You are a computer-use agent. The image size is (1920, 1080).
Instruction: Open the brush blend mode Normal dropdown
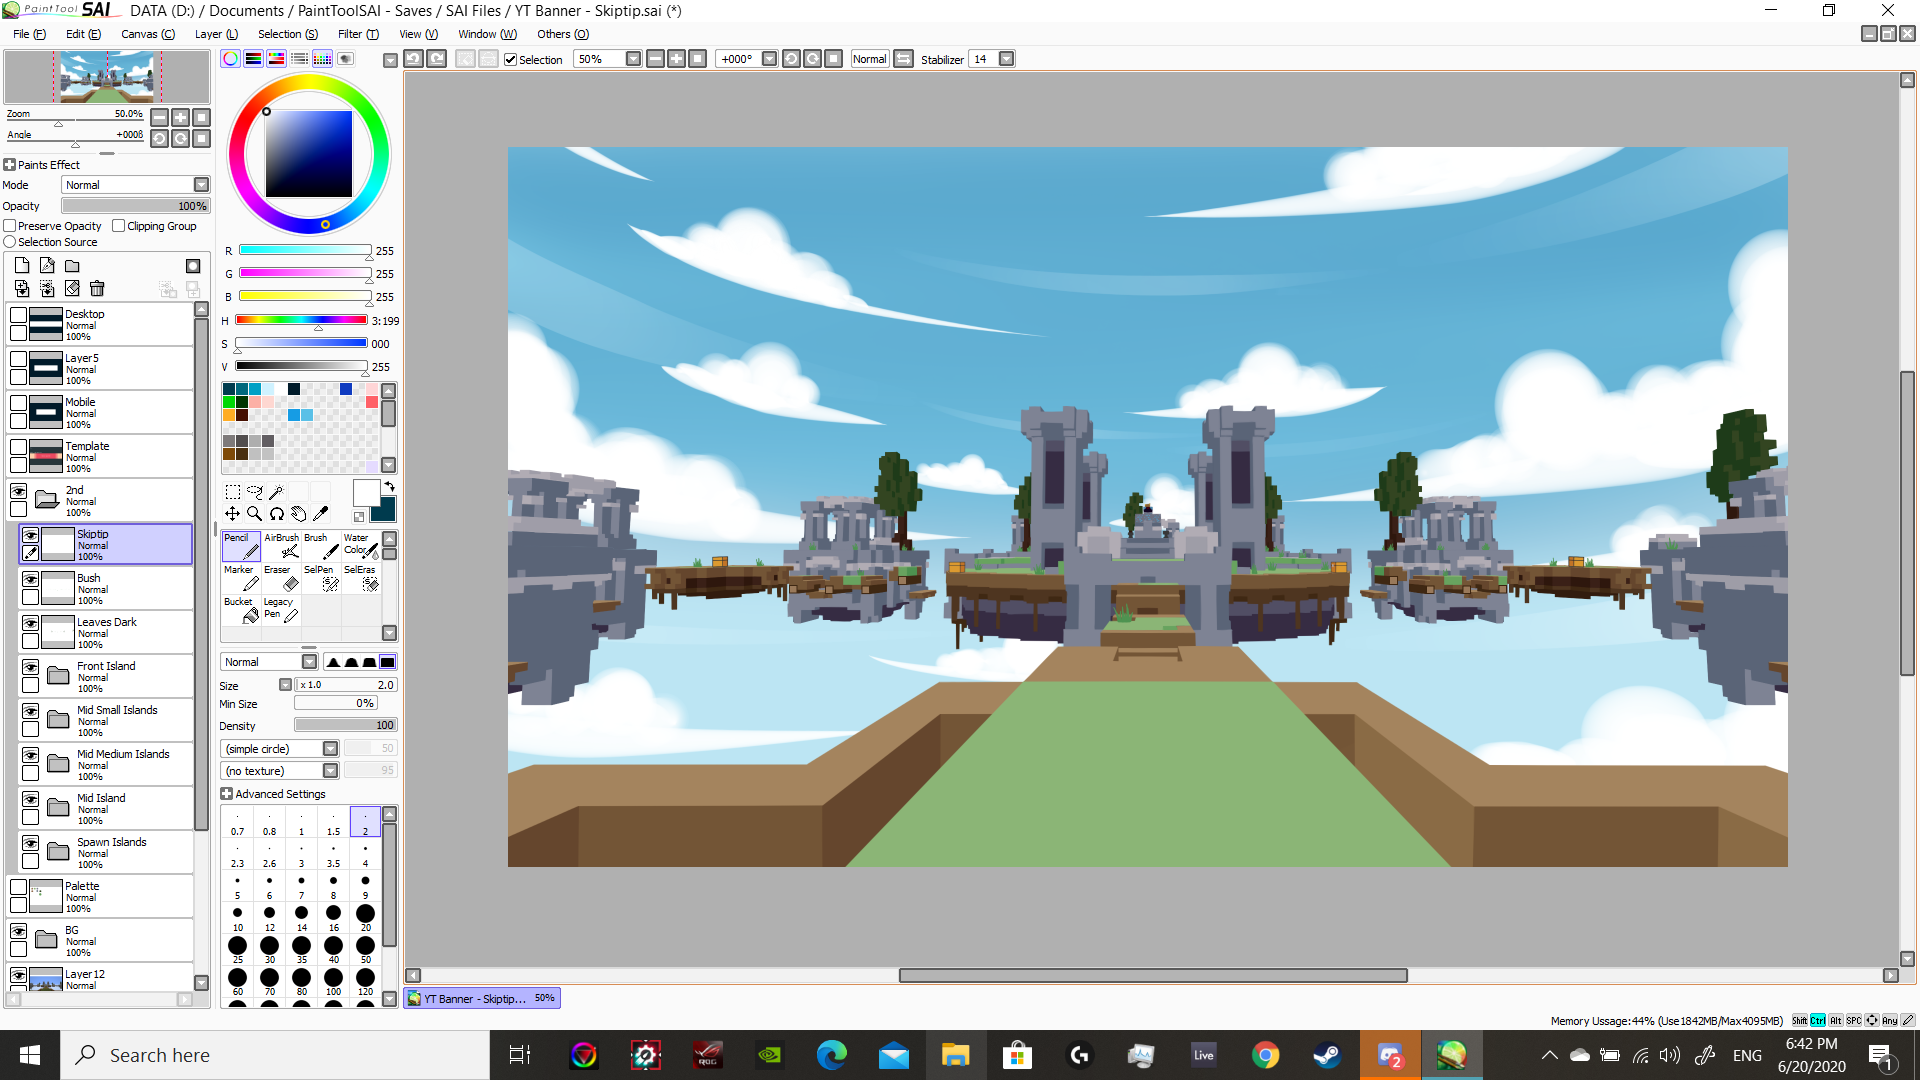click(x=269, y=662)
